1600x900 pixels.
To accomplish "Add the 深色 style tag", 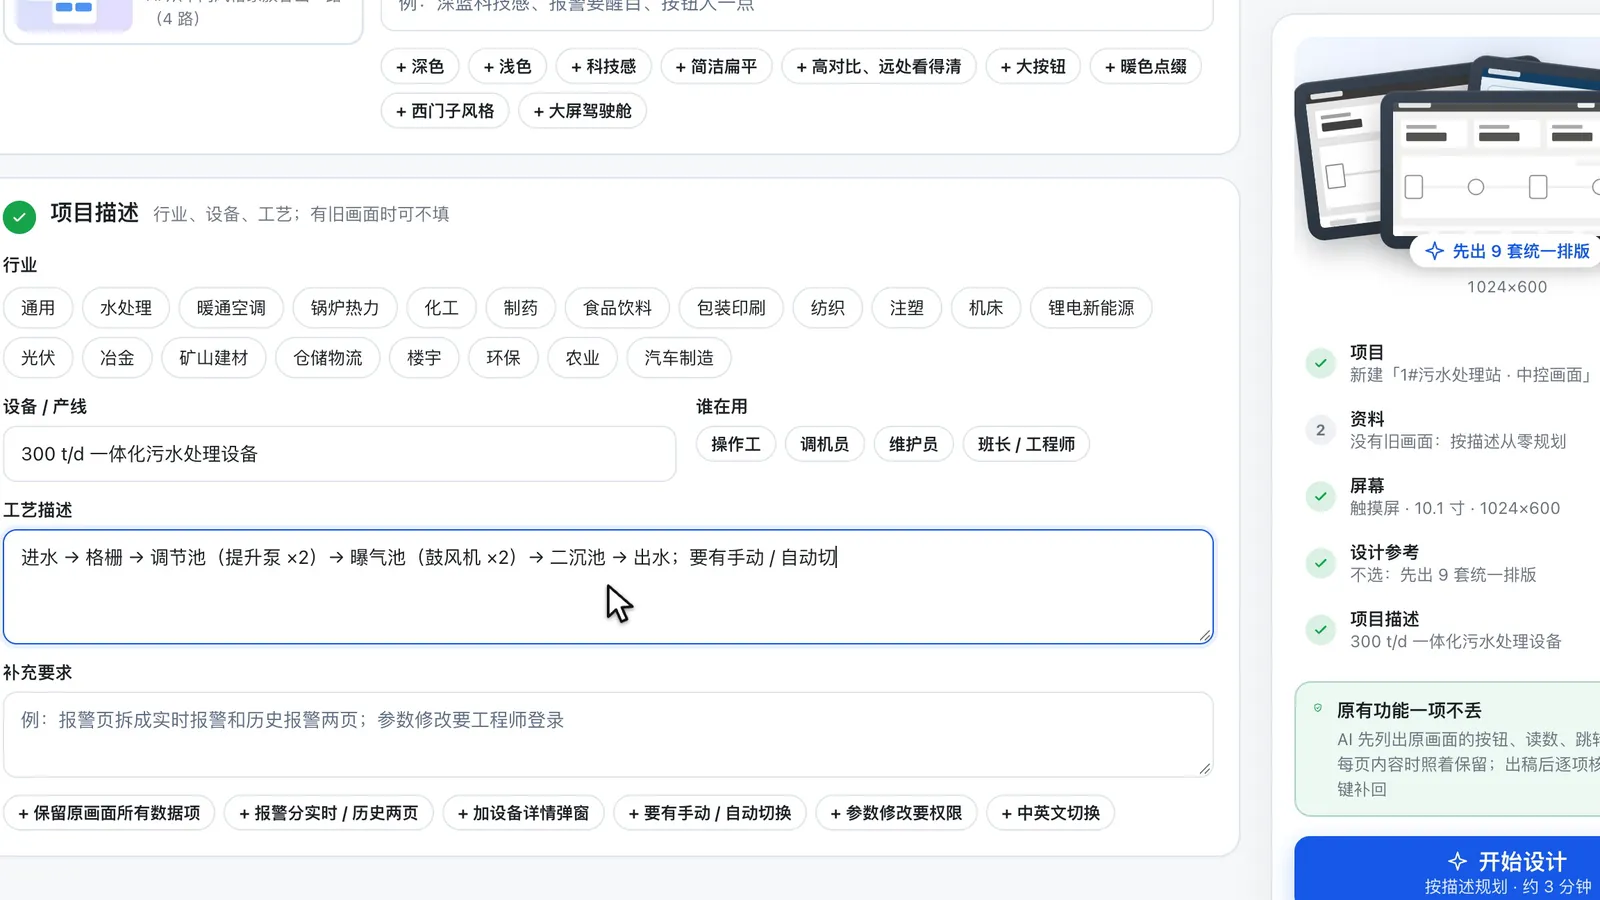I will (x=420, y=66).
